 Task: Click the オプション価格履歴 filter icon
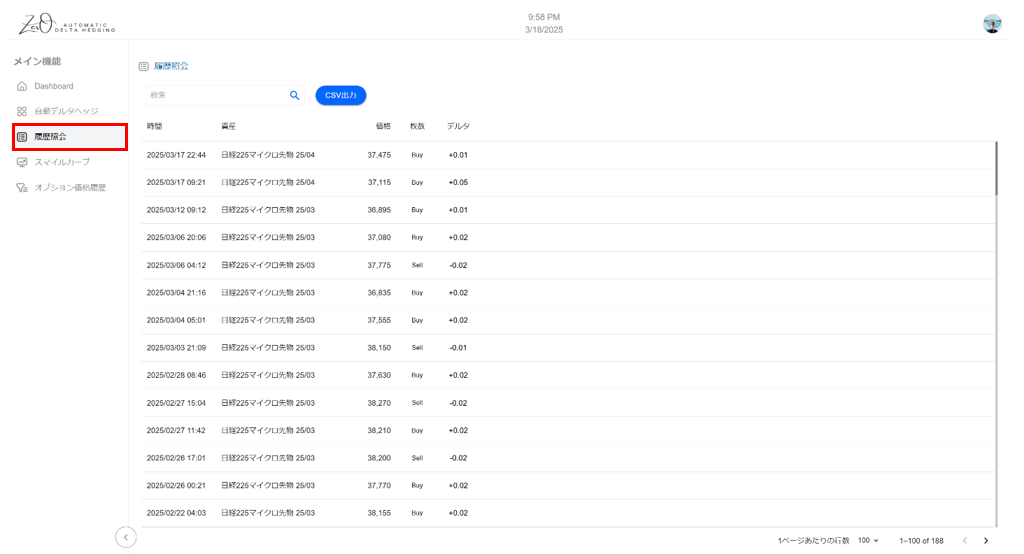click(22, 187)
